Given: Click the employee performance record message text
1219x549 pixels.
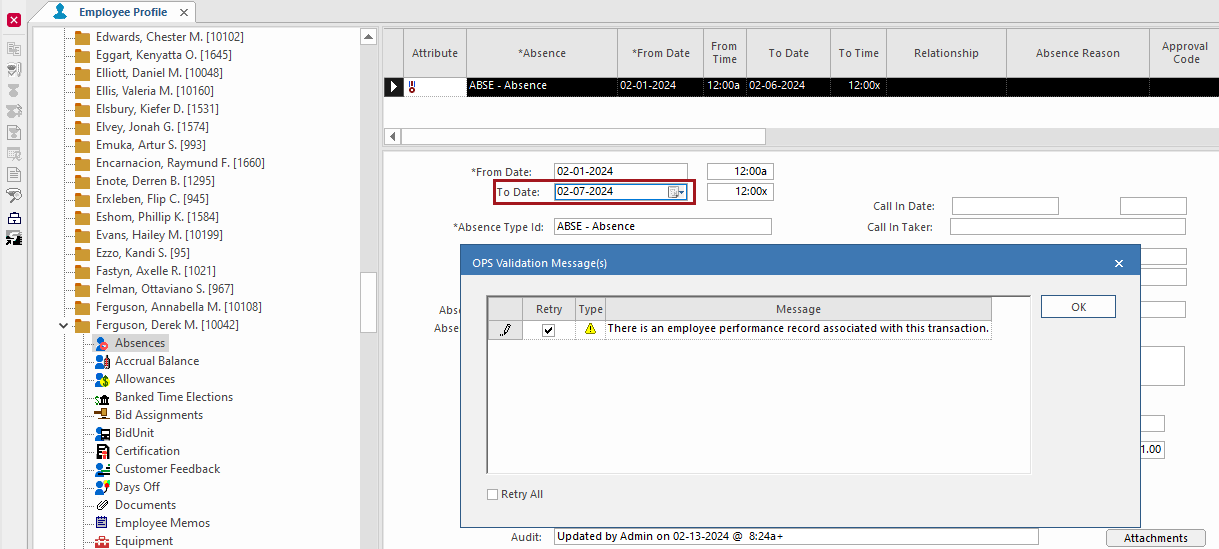Looking at the screenshot, I should click(798, 329).
